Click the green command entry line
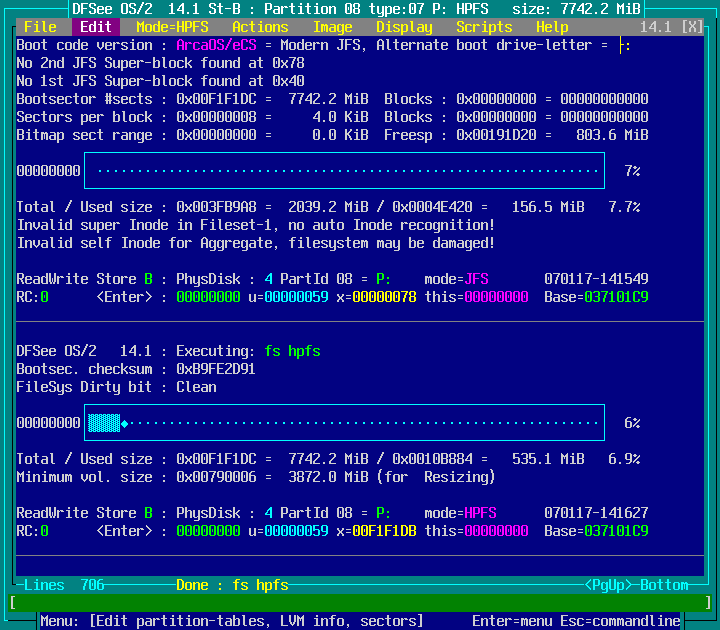The height and width of the screenshot is (630, 720). point(360,603)
